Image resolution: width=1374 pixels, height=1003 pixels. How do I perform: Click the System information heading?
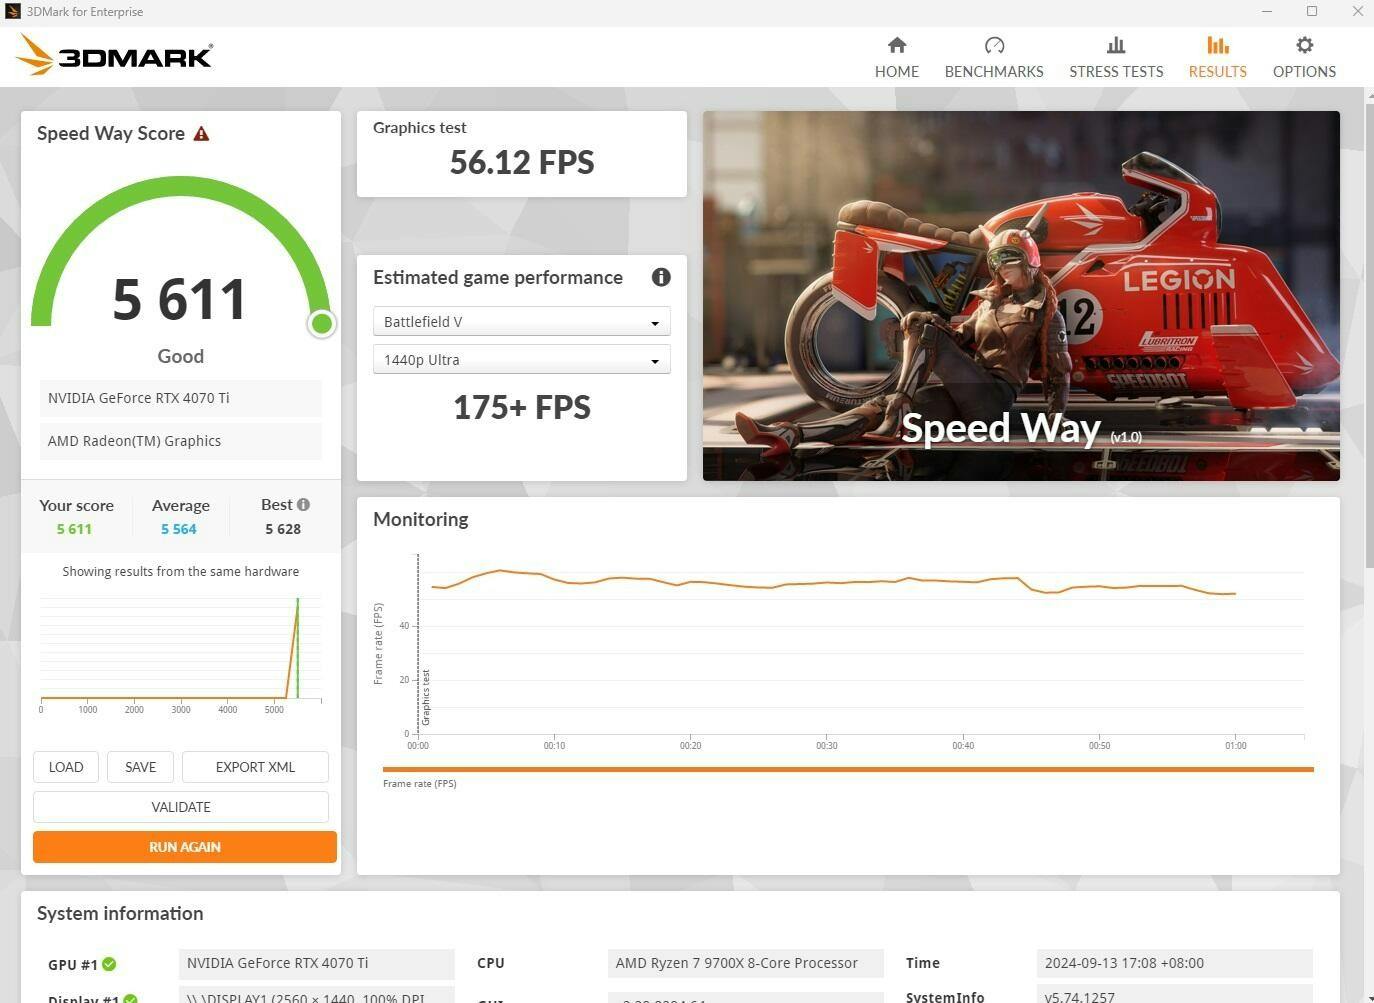(x=120, y=913)
